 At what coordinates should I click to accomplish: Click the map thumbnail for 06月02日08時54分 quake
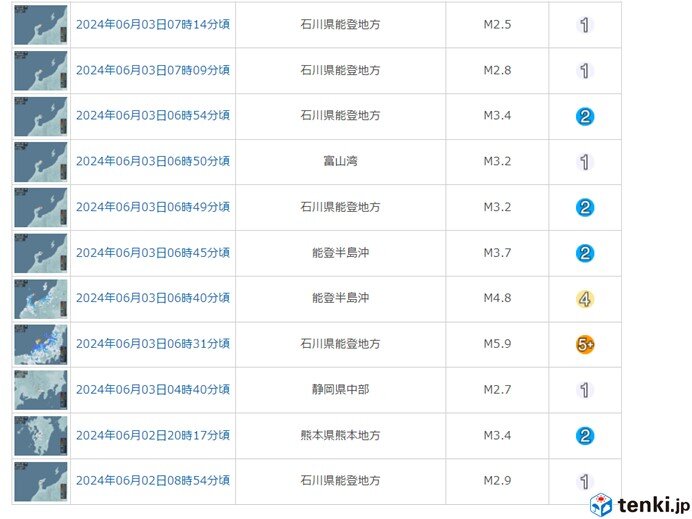click(41, 481)
